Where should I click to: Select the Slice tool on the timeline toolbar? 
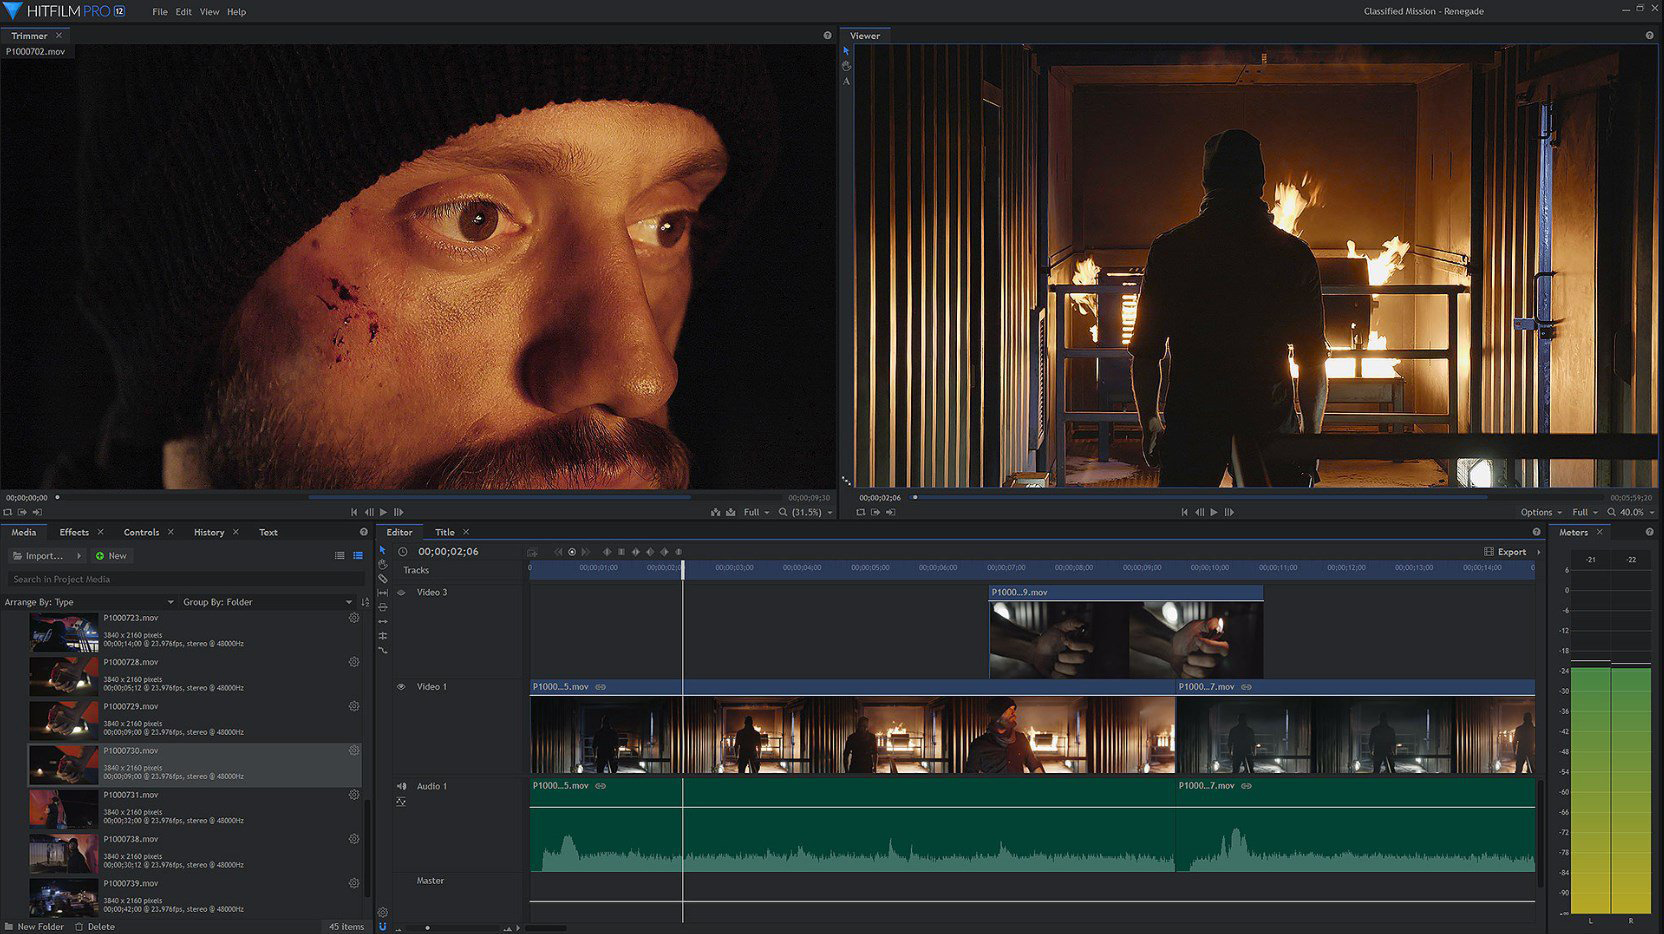pos(382,579)
